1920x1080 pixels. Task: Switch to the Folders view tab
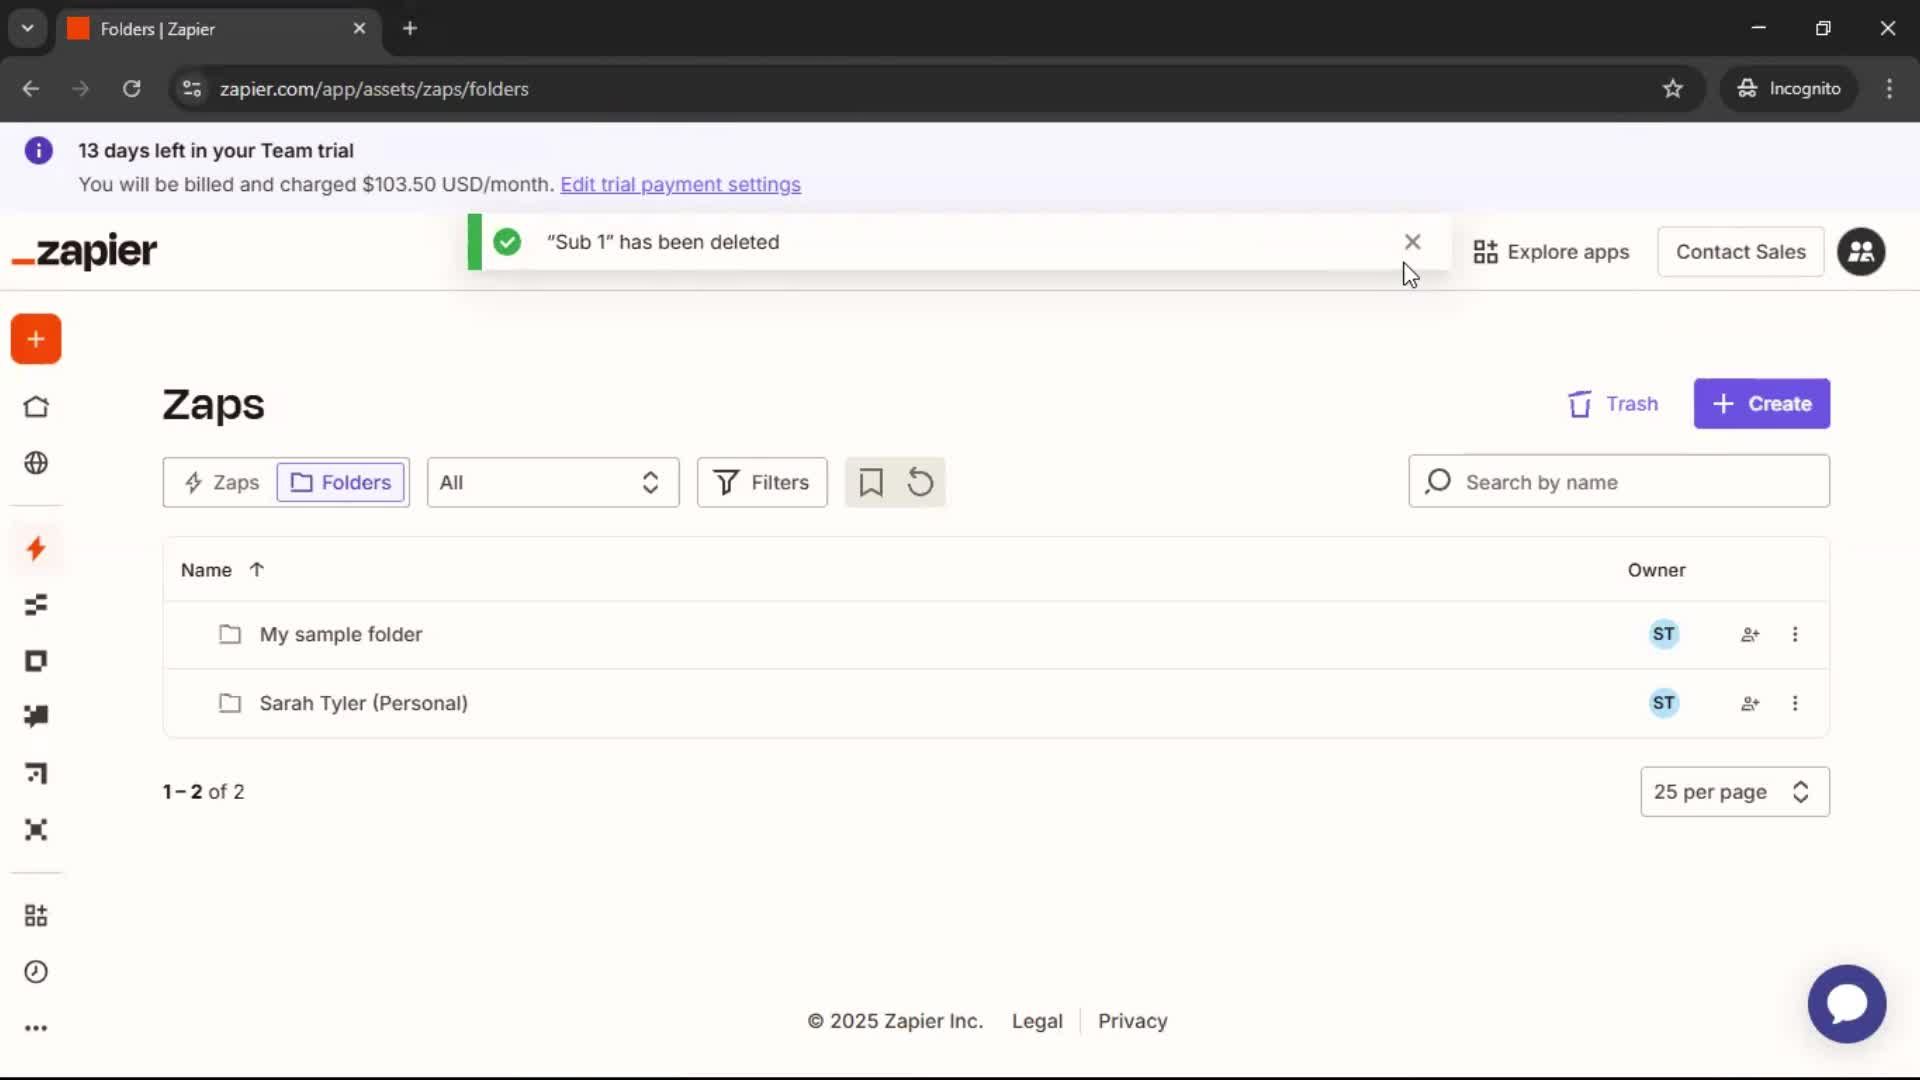point(341,483)
